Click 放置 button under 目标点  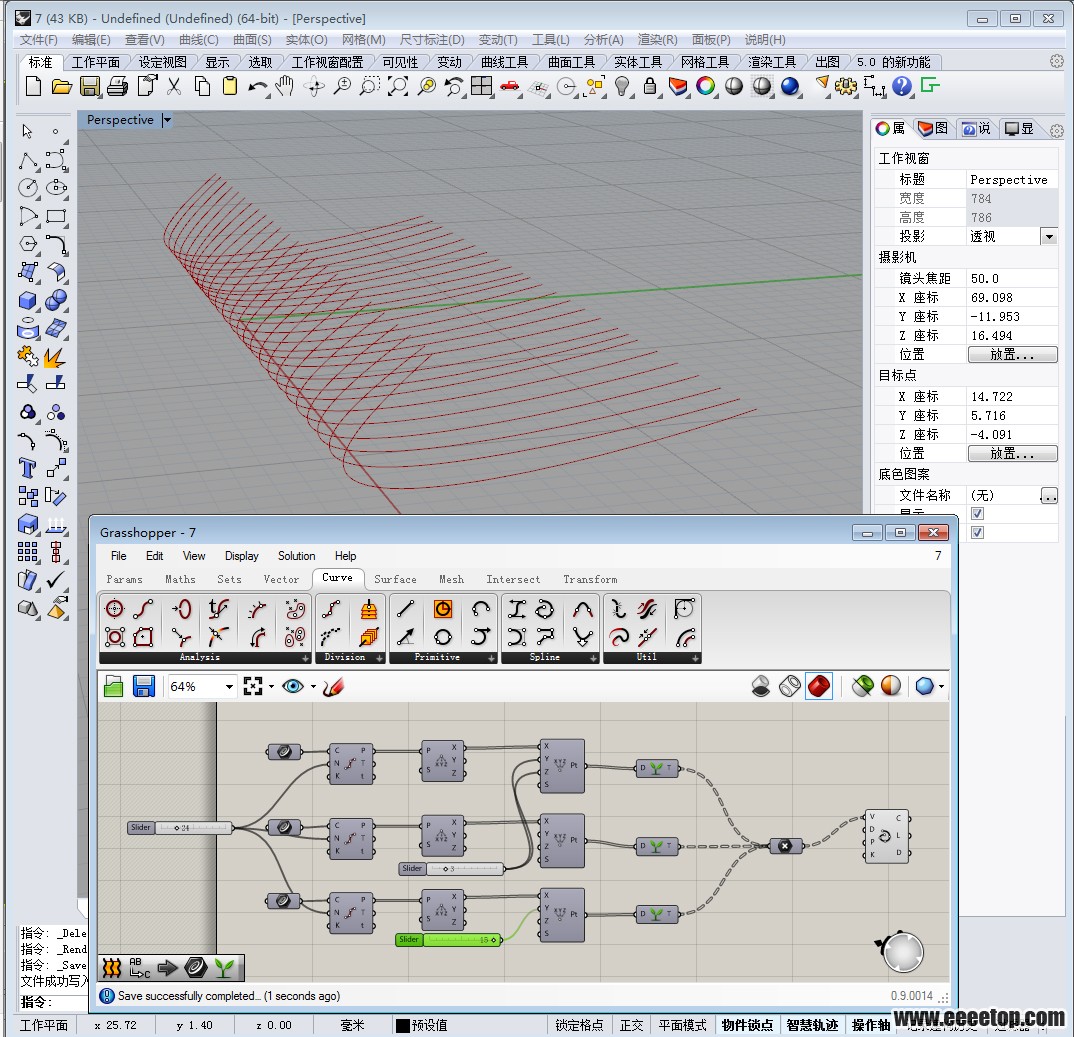pyautogui.click(x=1012, y=453)
